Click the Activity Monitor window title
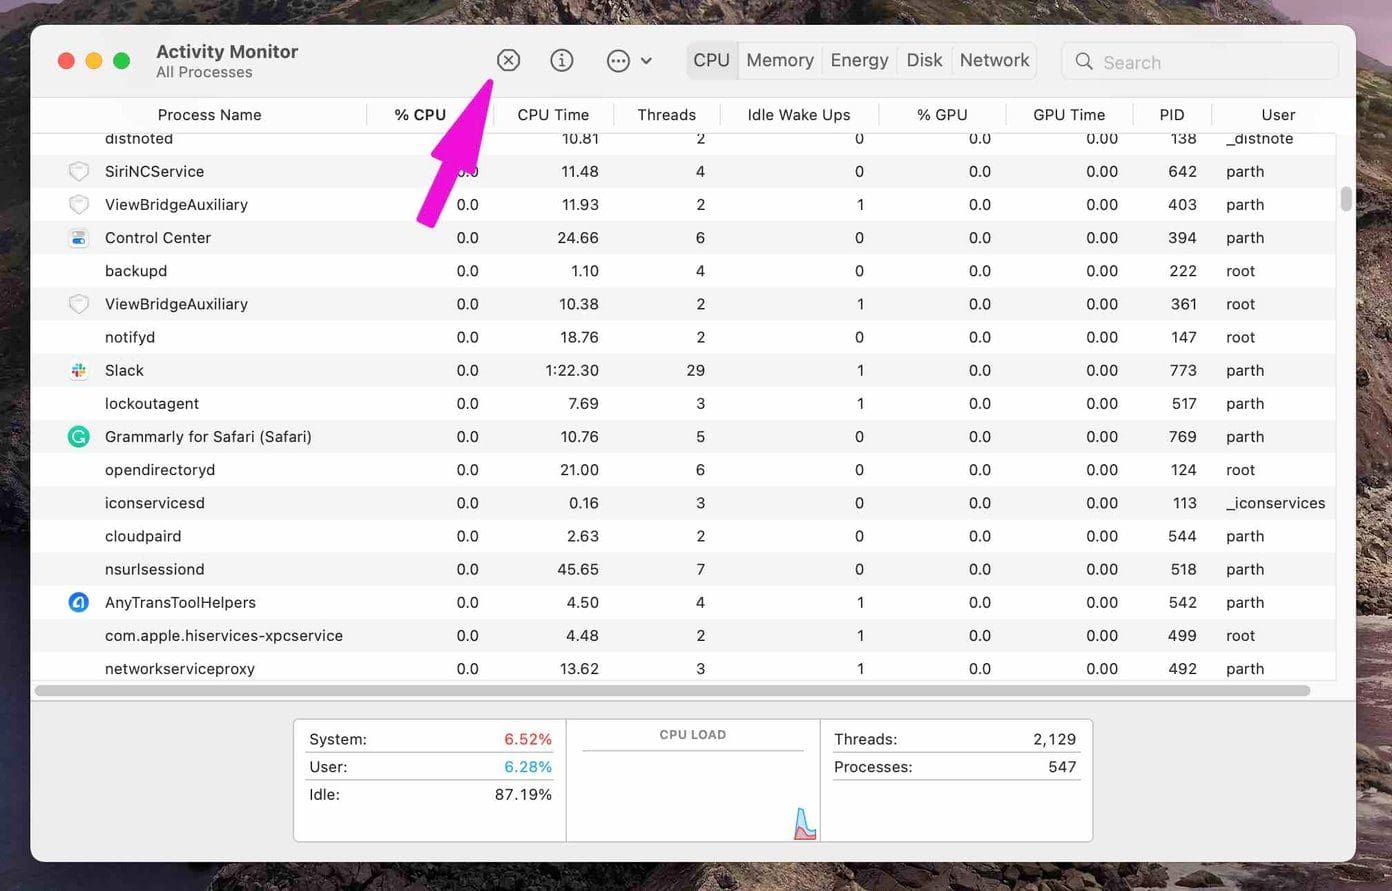The height and width of the screenshot is (891, 1392). tap(227, 51)
